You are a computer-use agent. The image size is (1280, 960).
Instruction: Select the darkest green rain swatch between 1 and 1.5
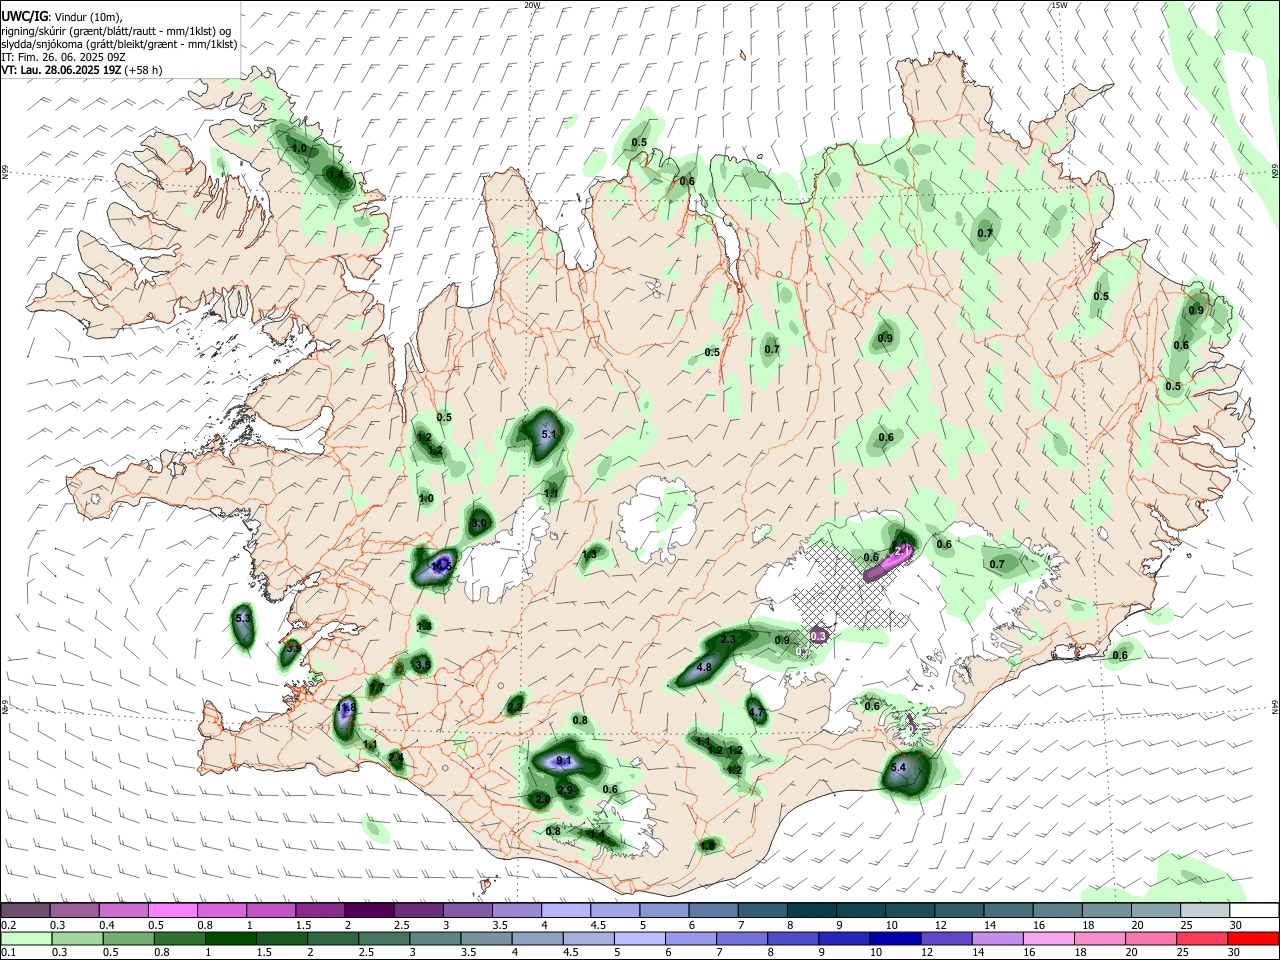coord(231,938)
